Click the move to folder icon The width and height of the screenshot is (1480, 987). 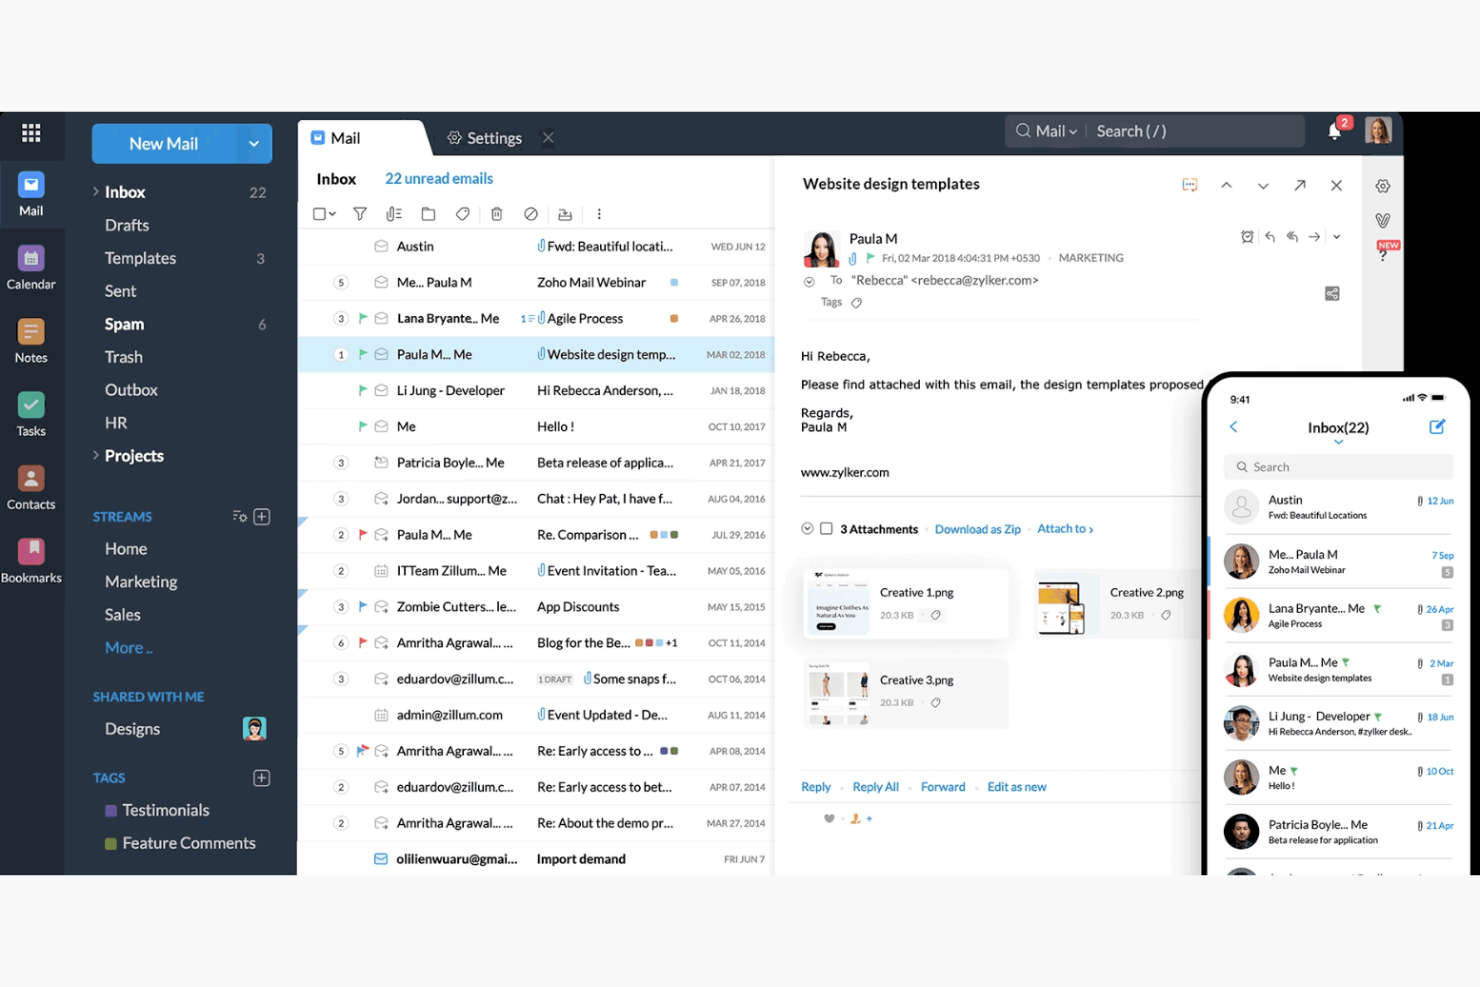tap(428, 214)
